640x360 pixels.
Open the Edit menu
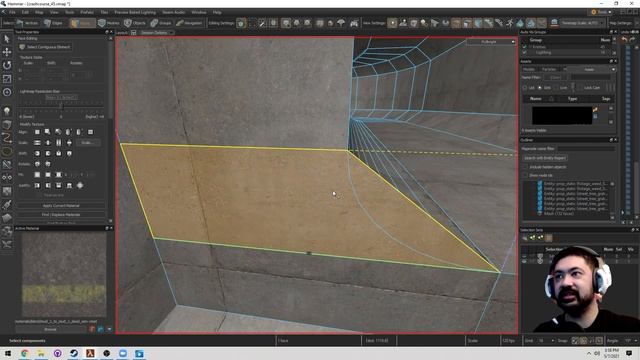pos(25,12)
